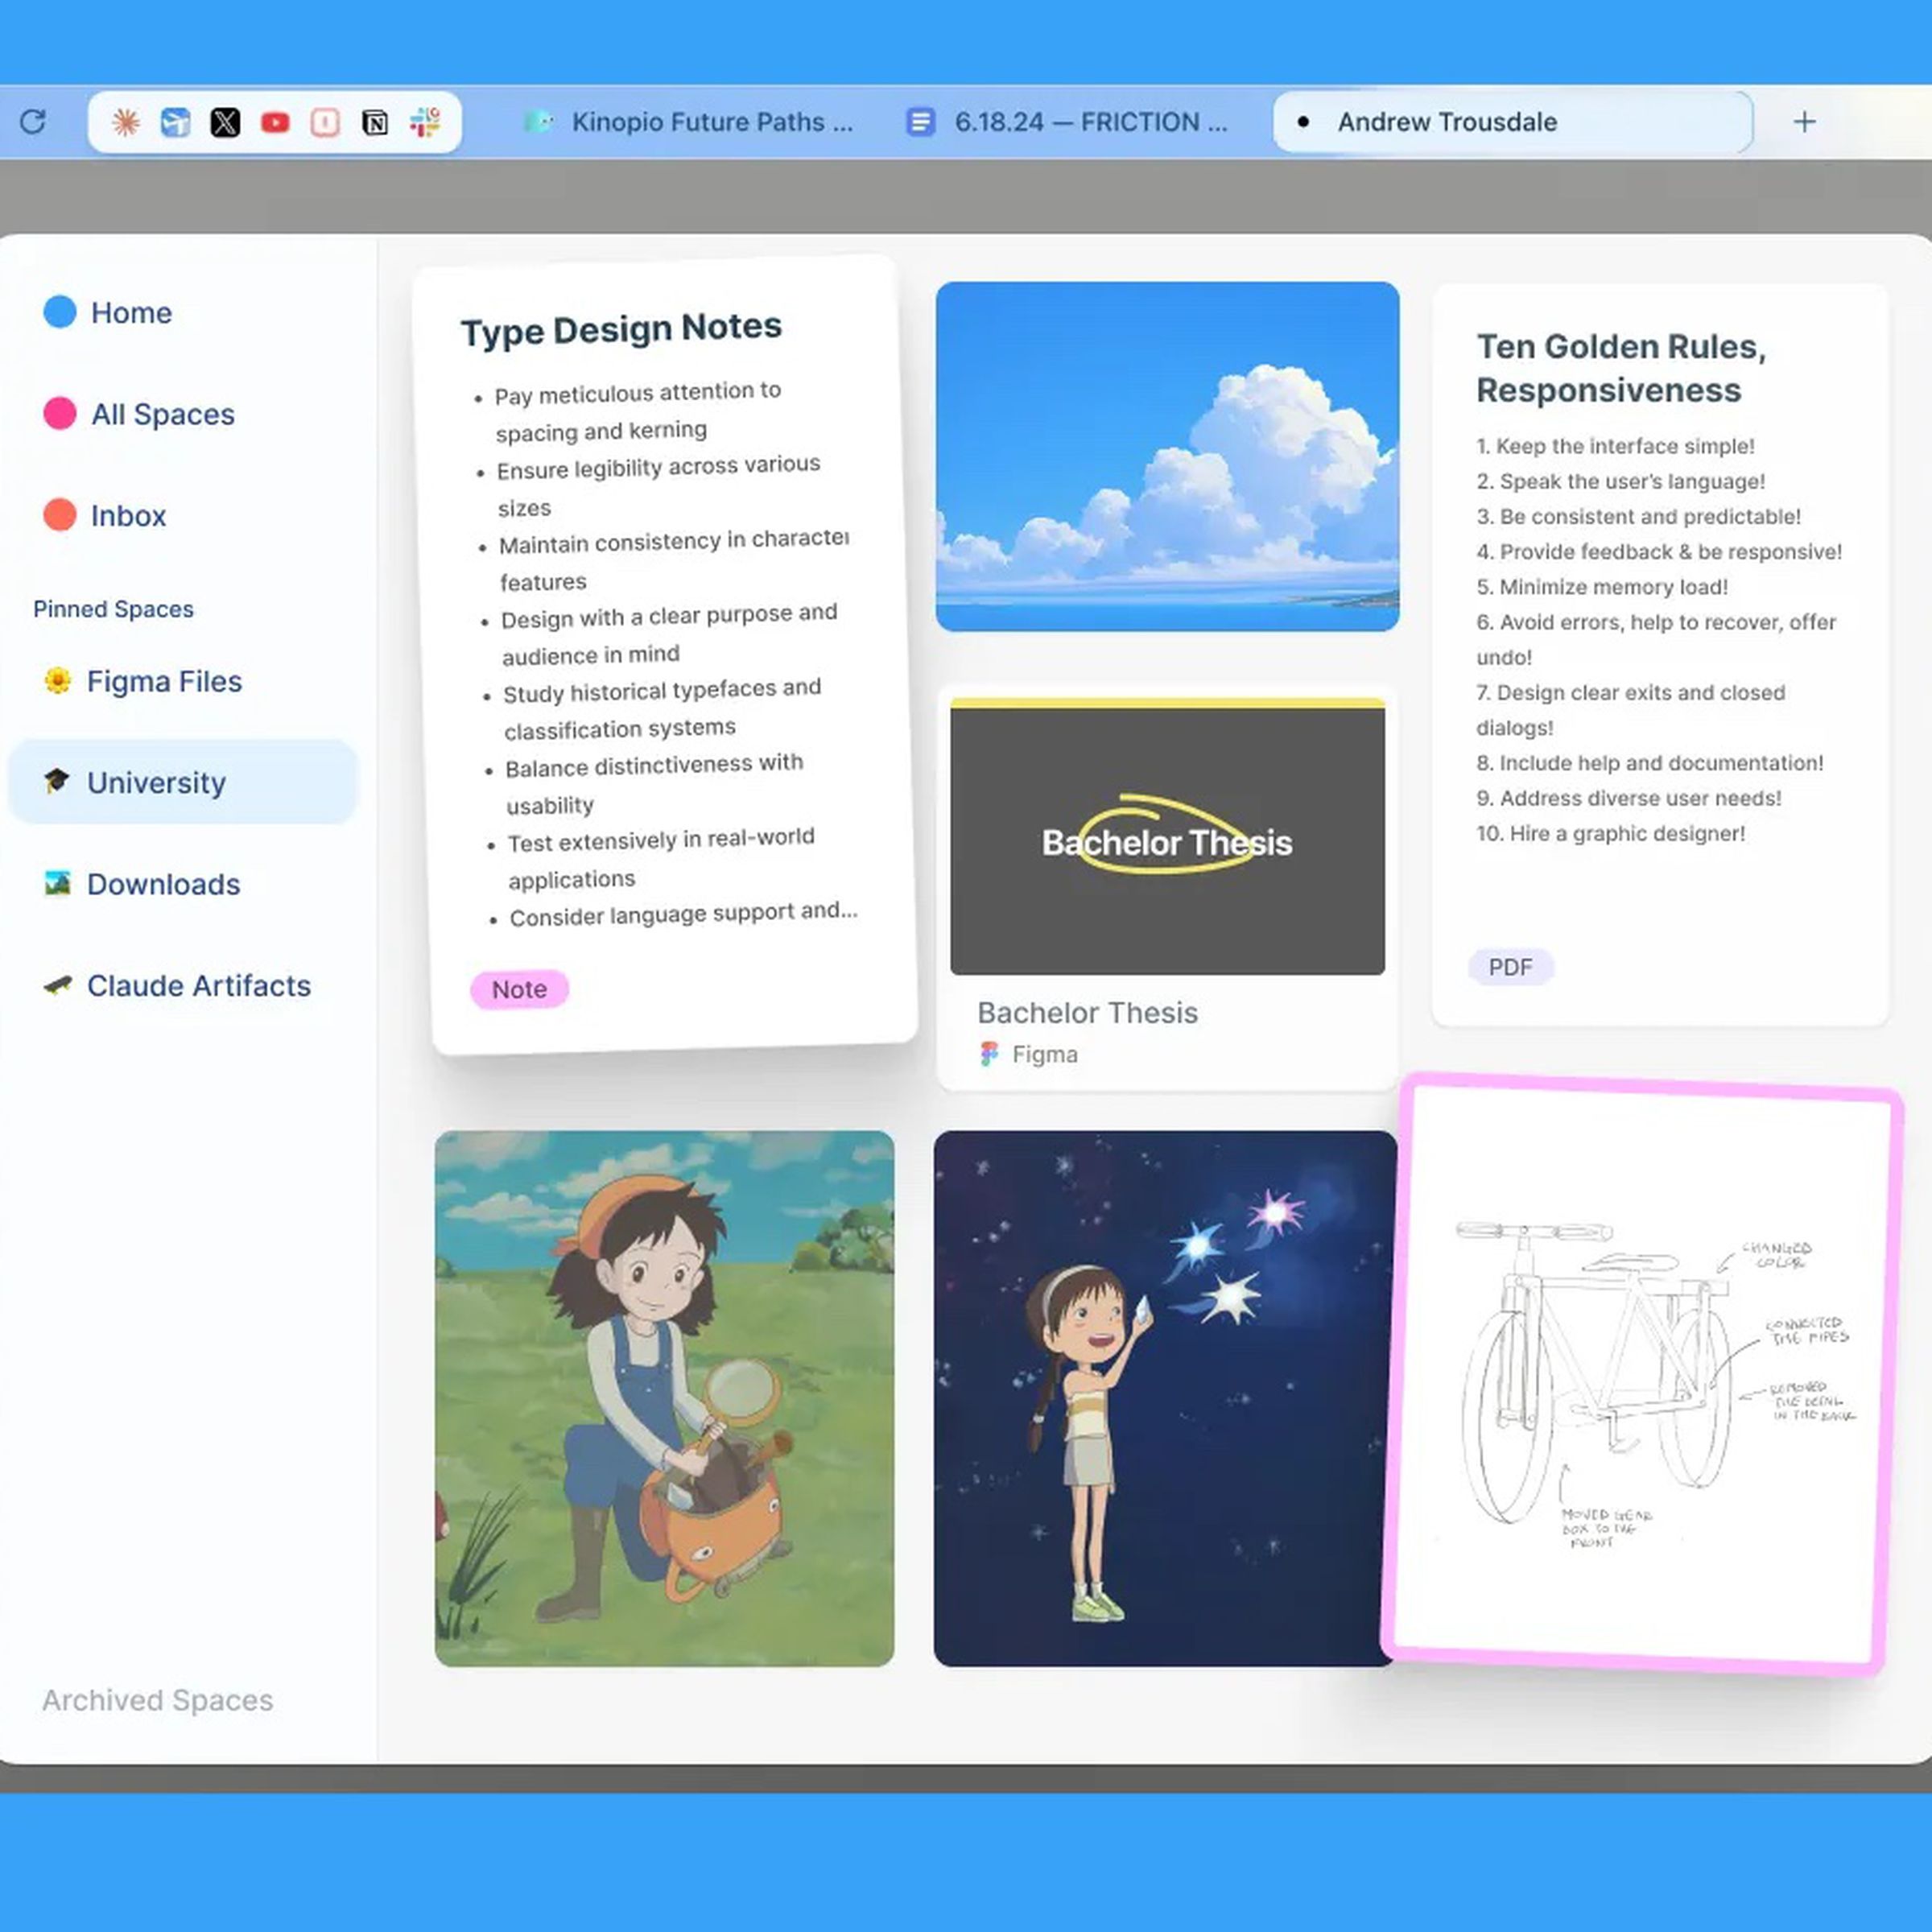Click the document favicon on FRICTION tab
Screen dimensions: 1932x1932
click(x=920, y=122)
